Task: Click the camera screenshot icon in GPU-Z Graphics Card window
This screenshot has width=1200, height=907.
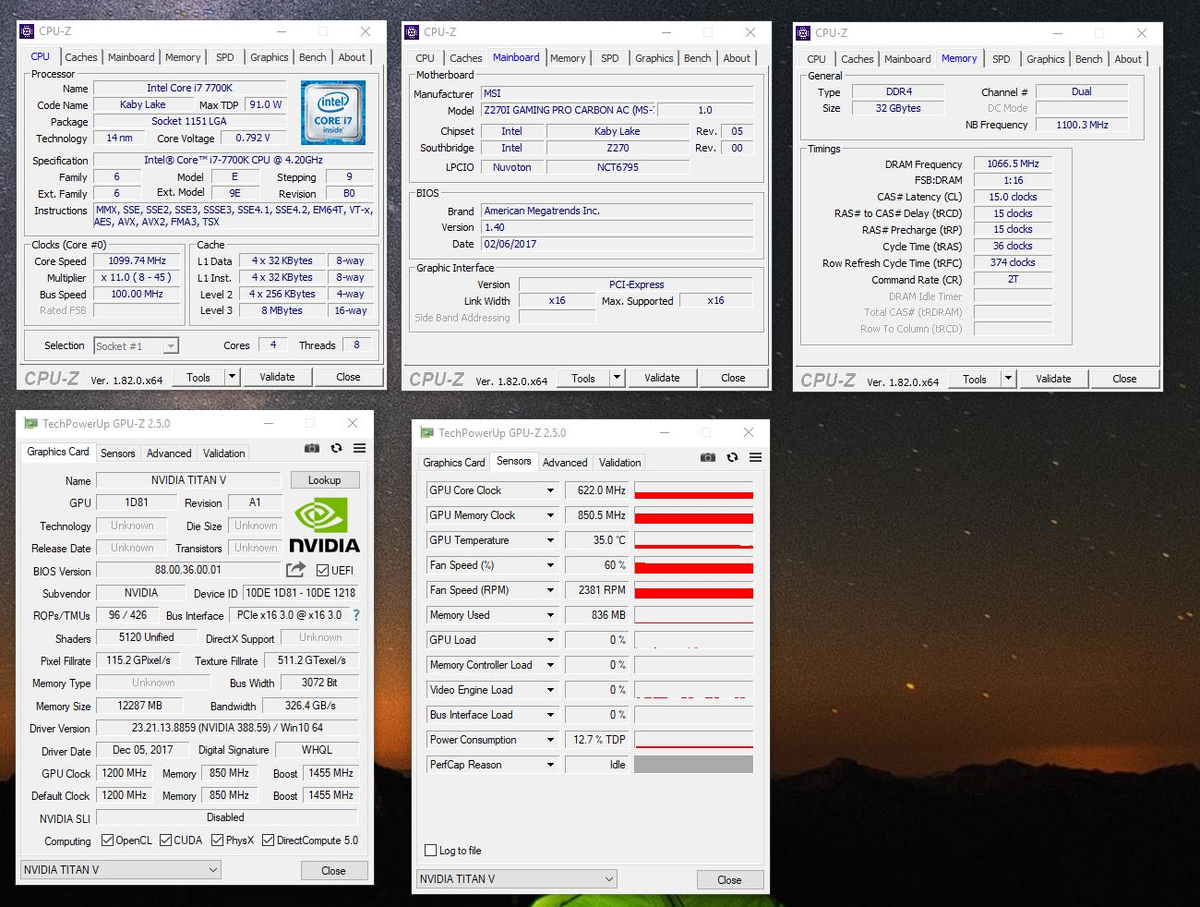Action: coord(312,449)
